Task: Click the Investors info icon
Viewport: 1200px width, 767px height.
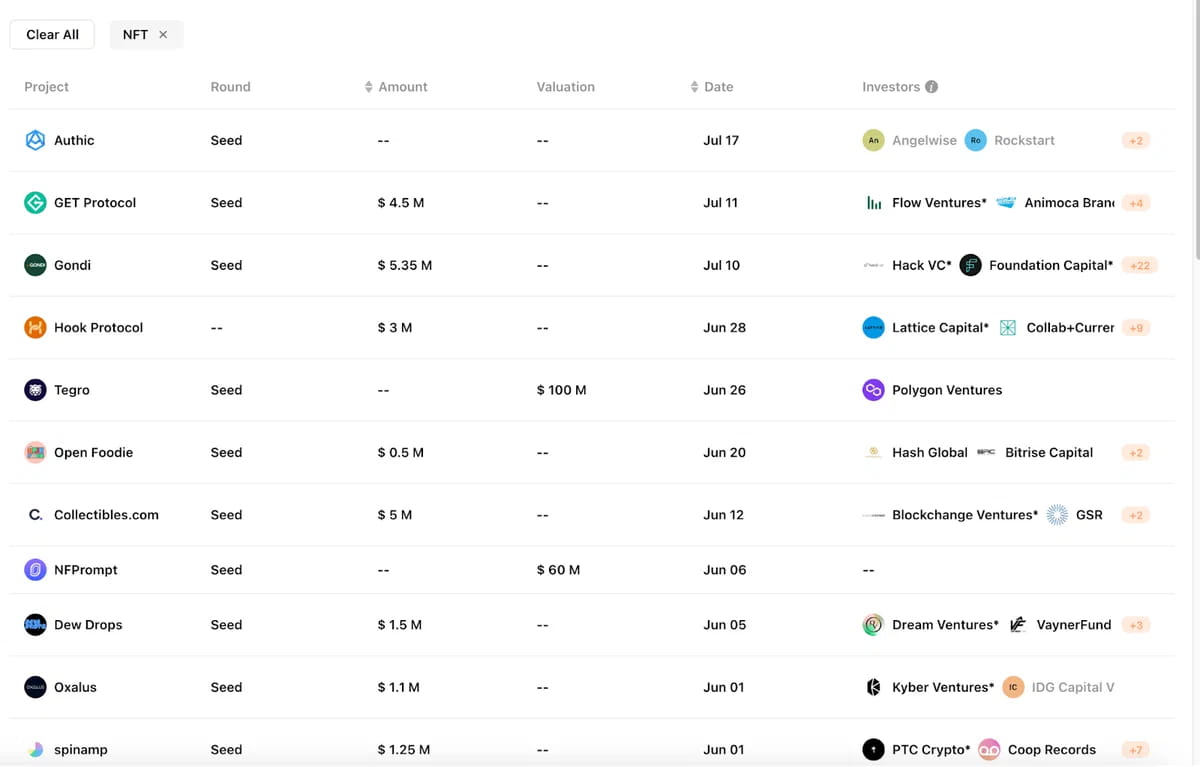Action: [x=931, y=87]
